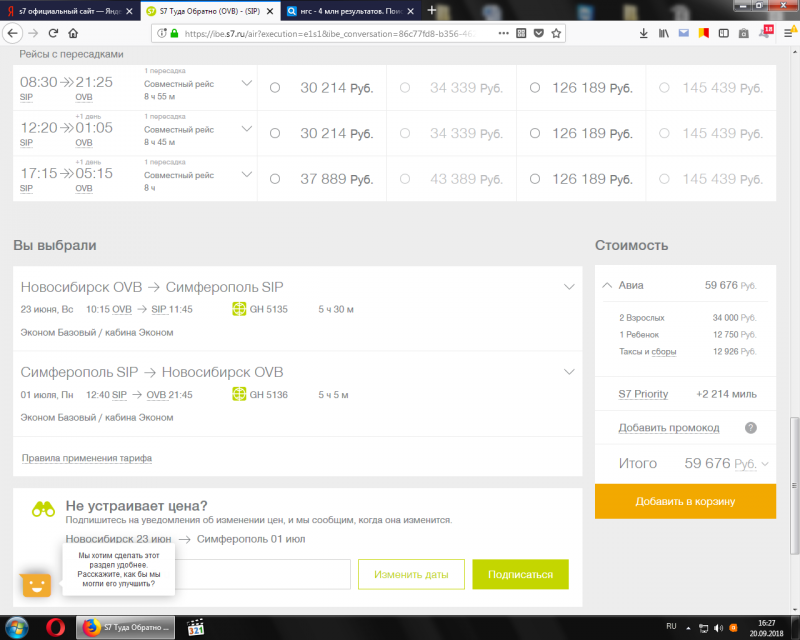Select 30 214 Руб. fare for 08:30 flight

(275, 88)
